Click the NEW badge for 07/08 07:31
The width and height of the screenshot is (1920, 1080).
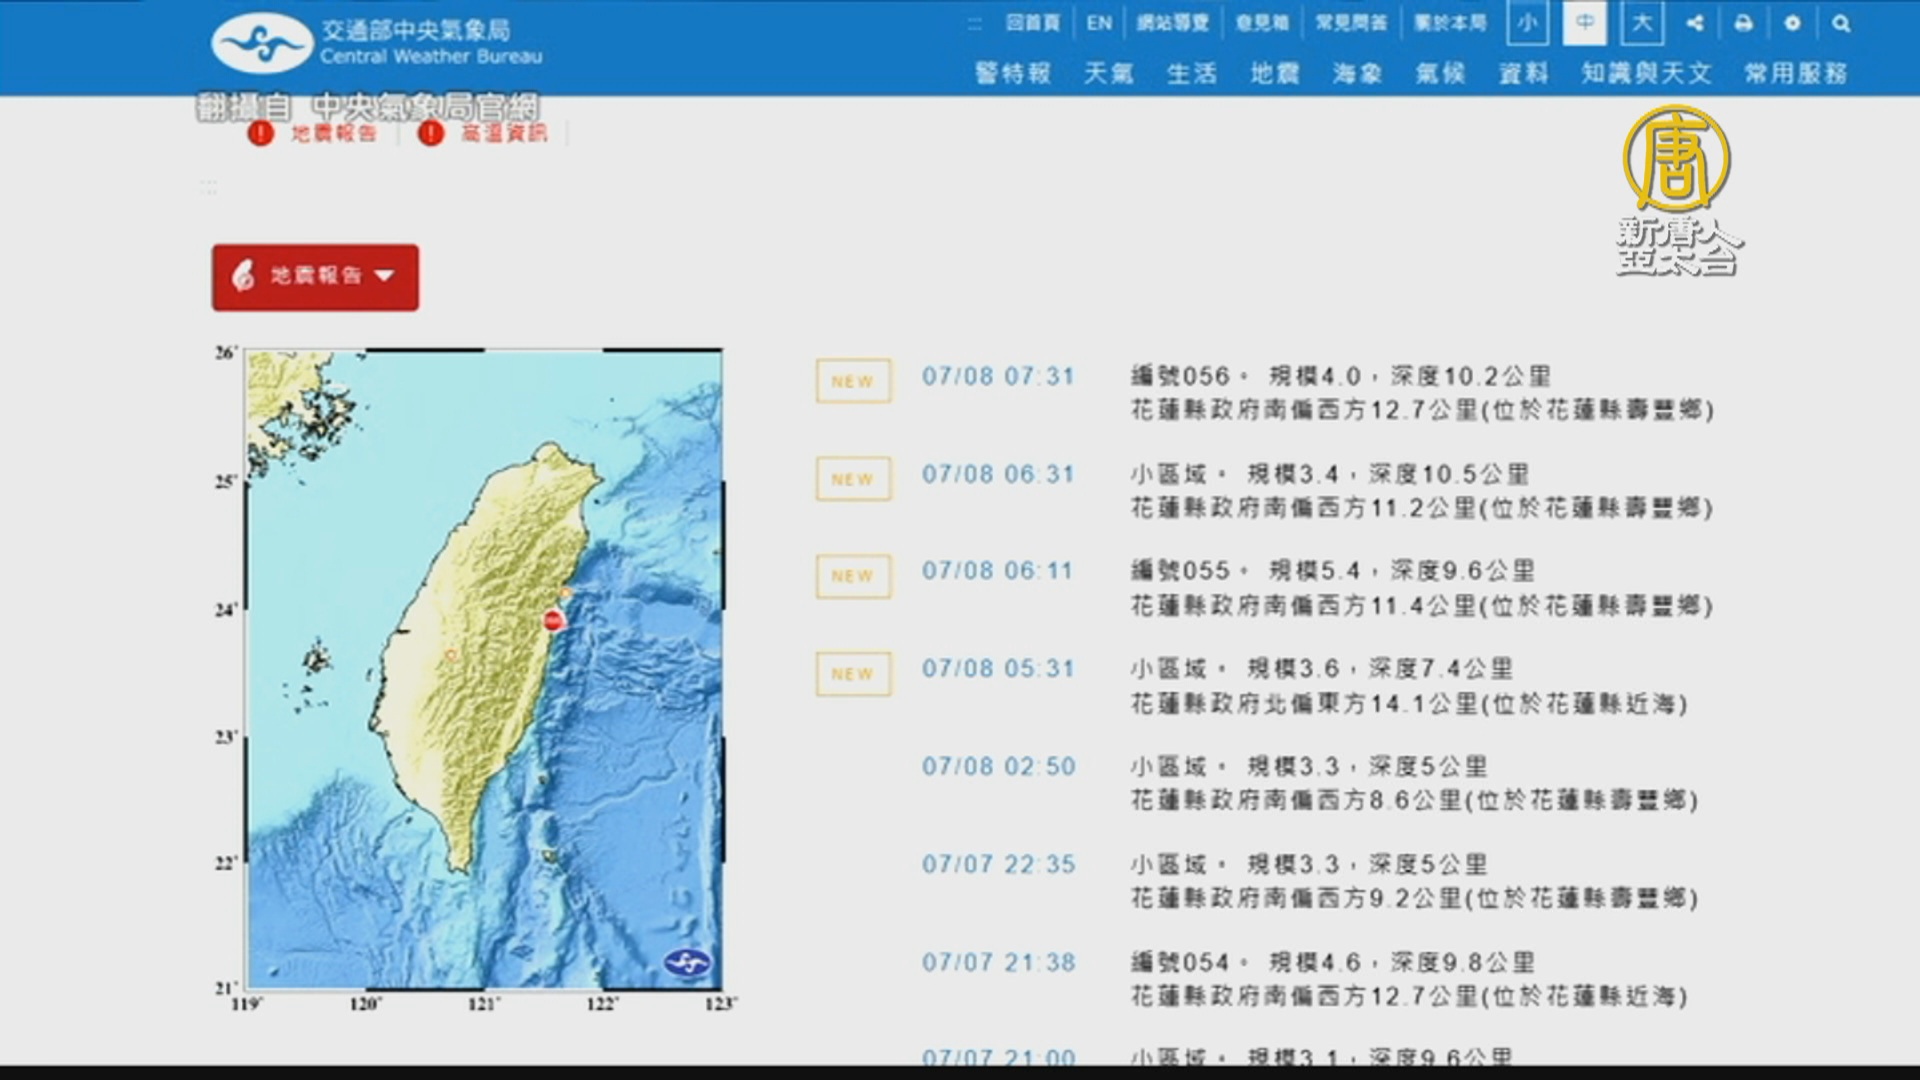853,381
